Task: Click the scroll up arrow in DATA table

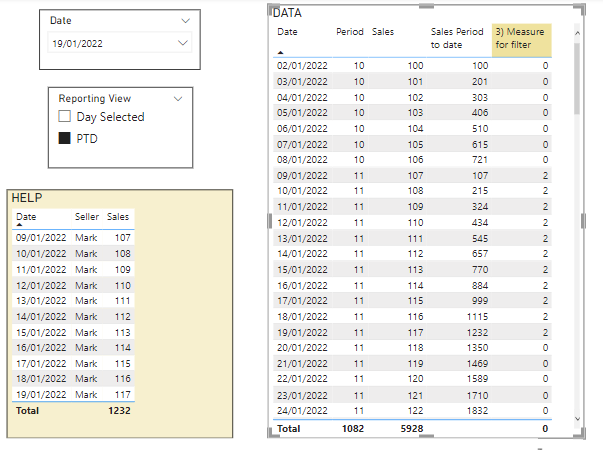Action: (x=577, y=33)
